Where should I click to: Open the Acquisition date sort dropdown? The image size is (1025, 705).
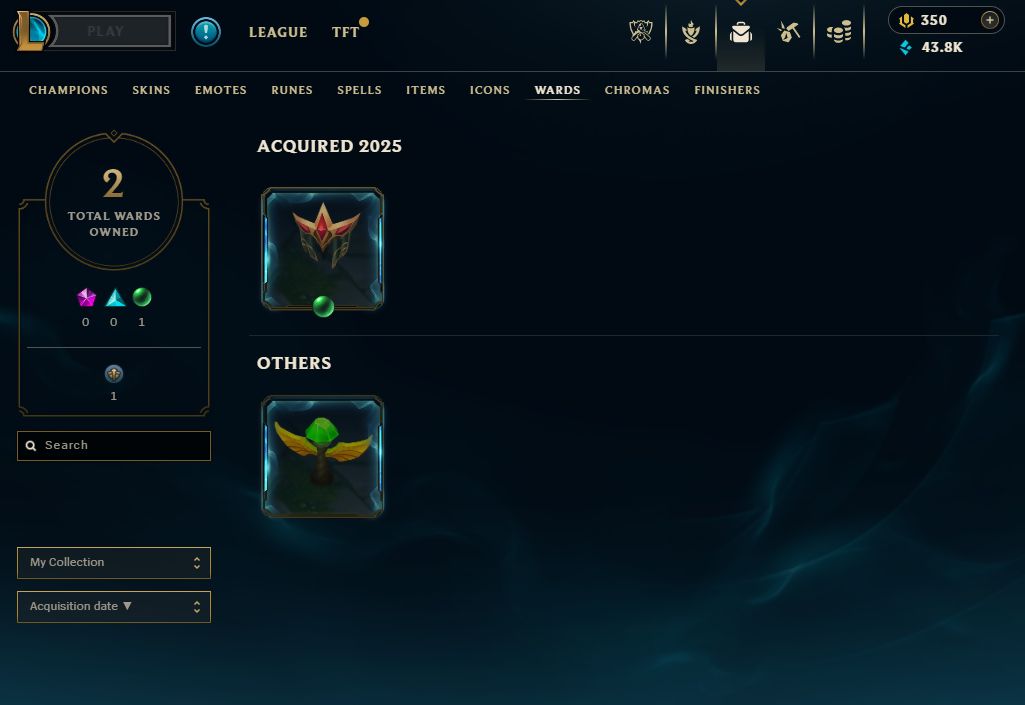pyautogui.click(x=114, y=607)
